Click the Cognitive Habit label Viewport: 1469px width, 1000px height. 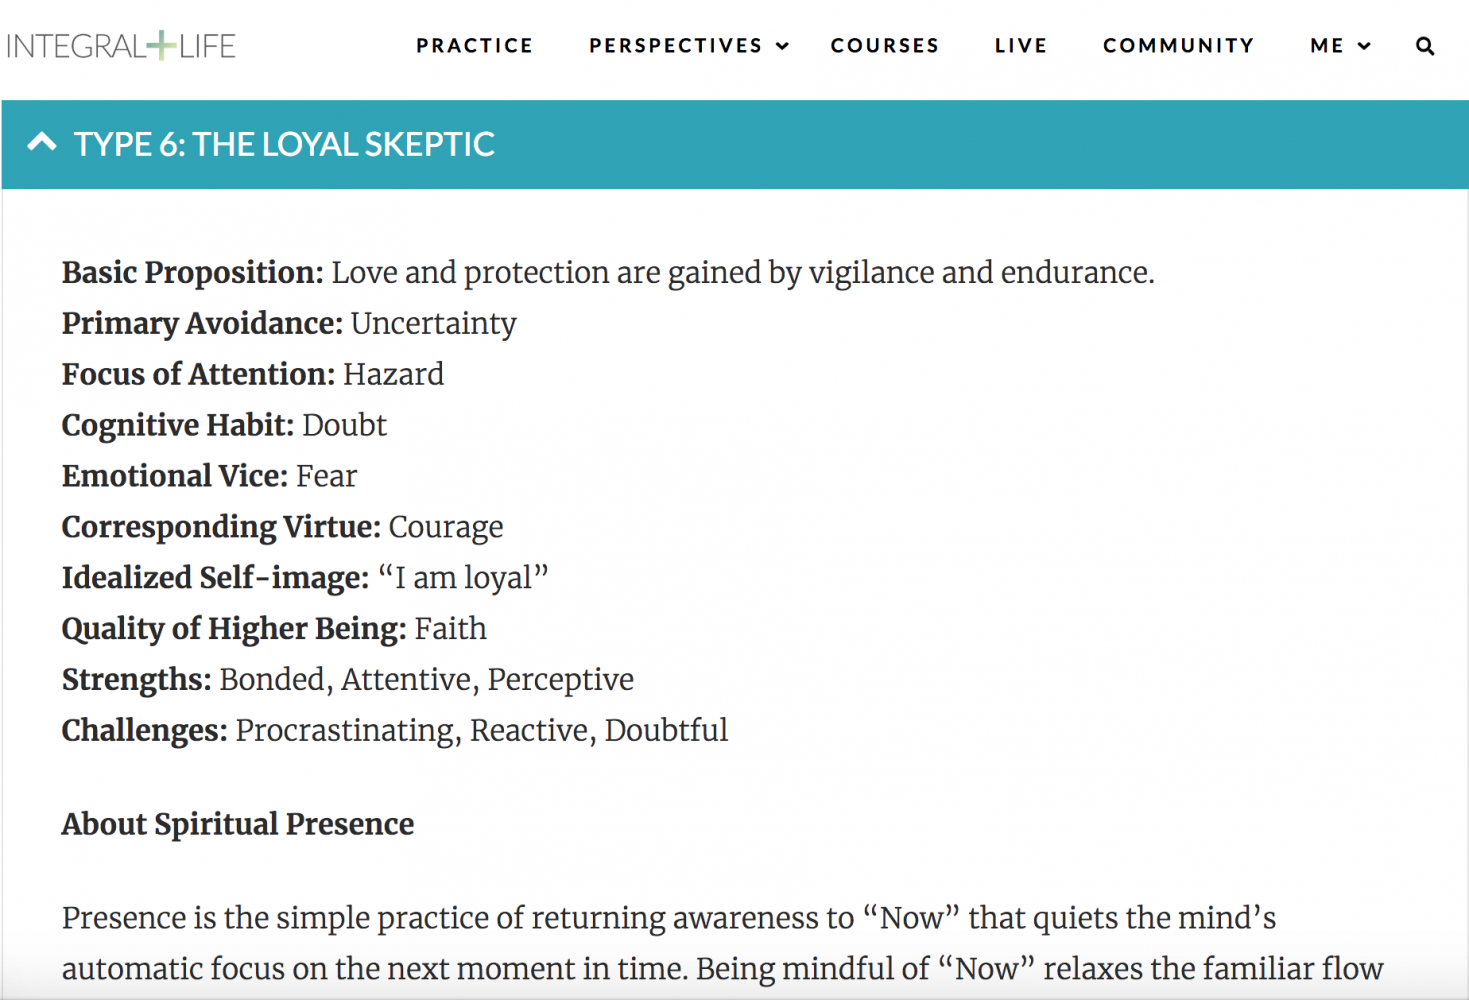178,425
